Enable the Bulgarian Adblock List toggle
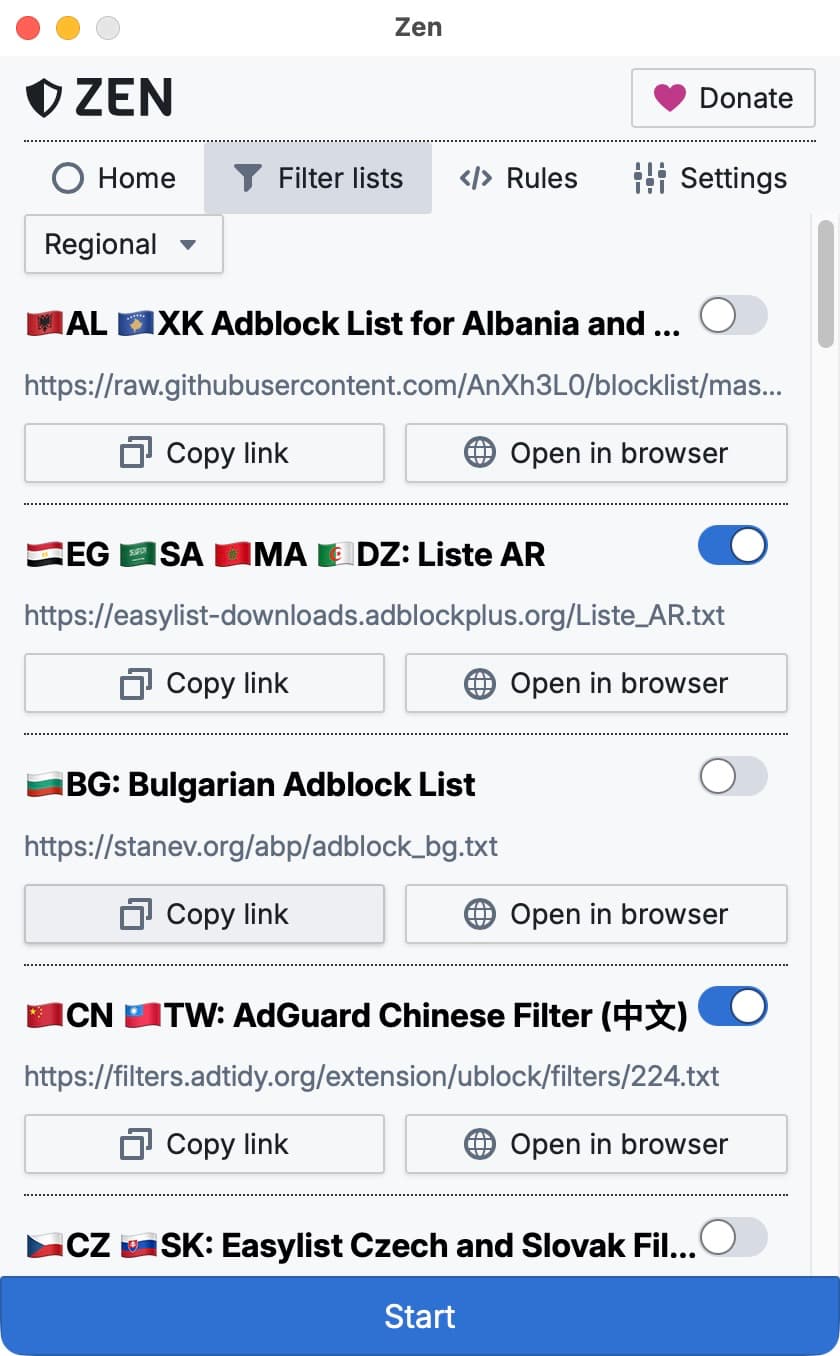 733,776
